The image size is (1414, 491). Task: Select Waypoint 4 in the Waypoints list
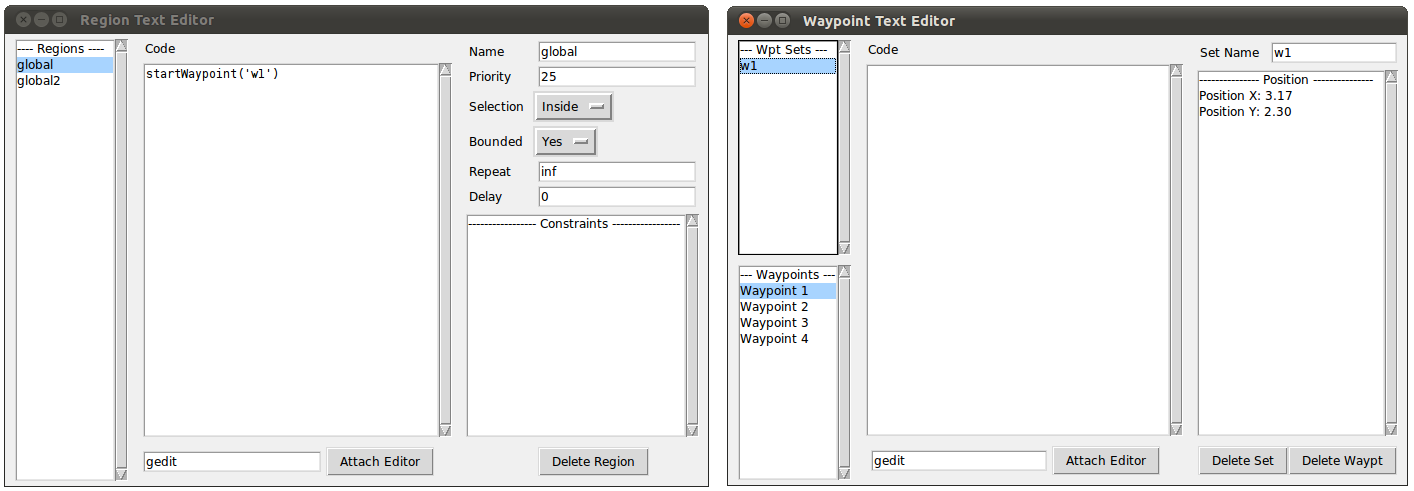click(x=788, y=339)
